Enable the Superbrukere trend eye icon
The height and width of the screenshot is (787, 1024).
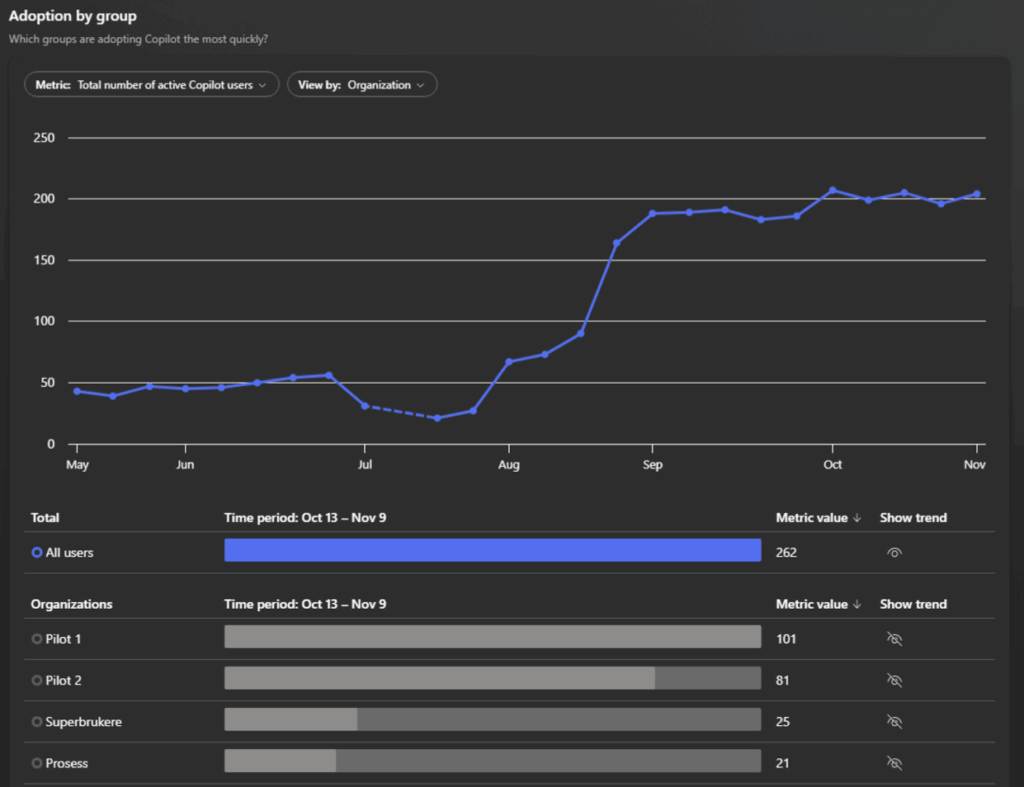coord(895,721)
